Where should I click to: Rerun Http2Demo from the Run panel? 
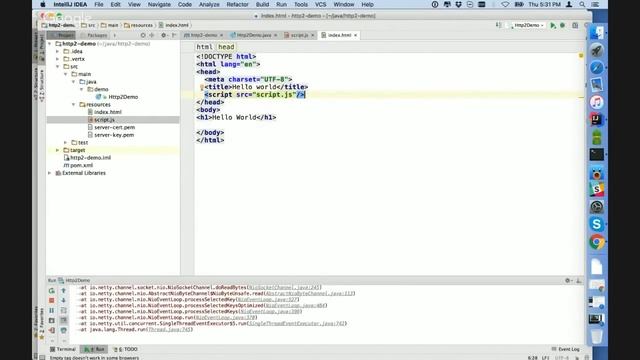[51, 291]
